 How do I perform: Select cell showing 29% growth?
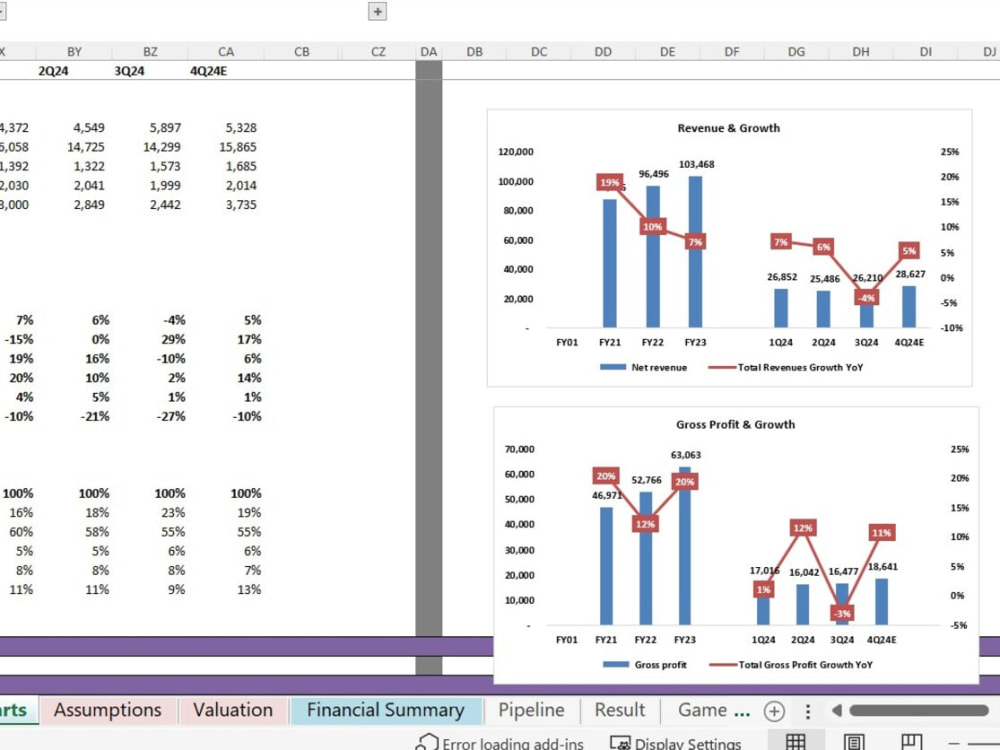(150, 339)
